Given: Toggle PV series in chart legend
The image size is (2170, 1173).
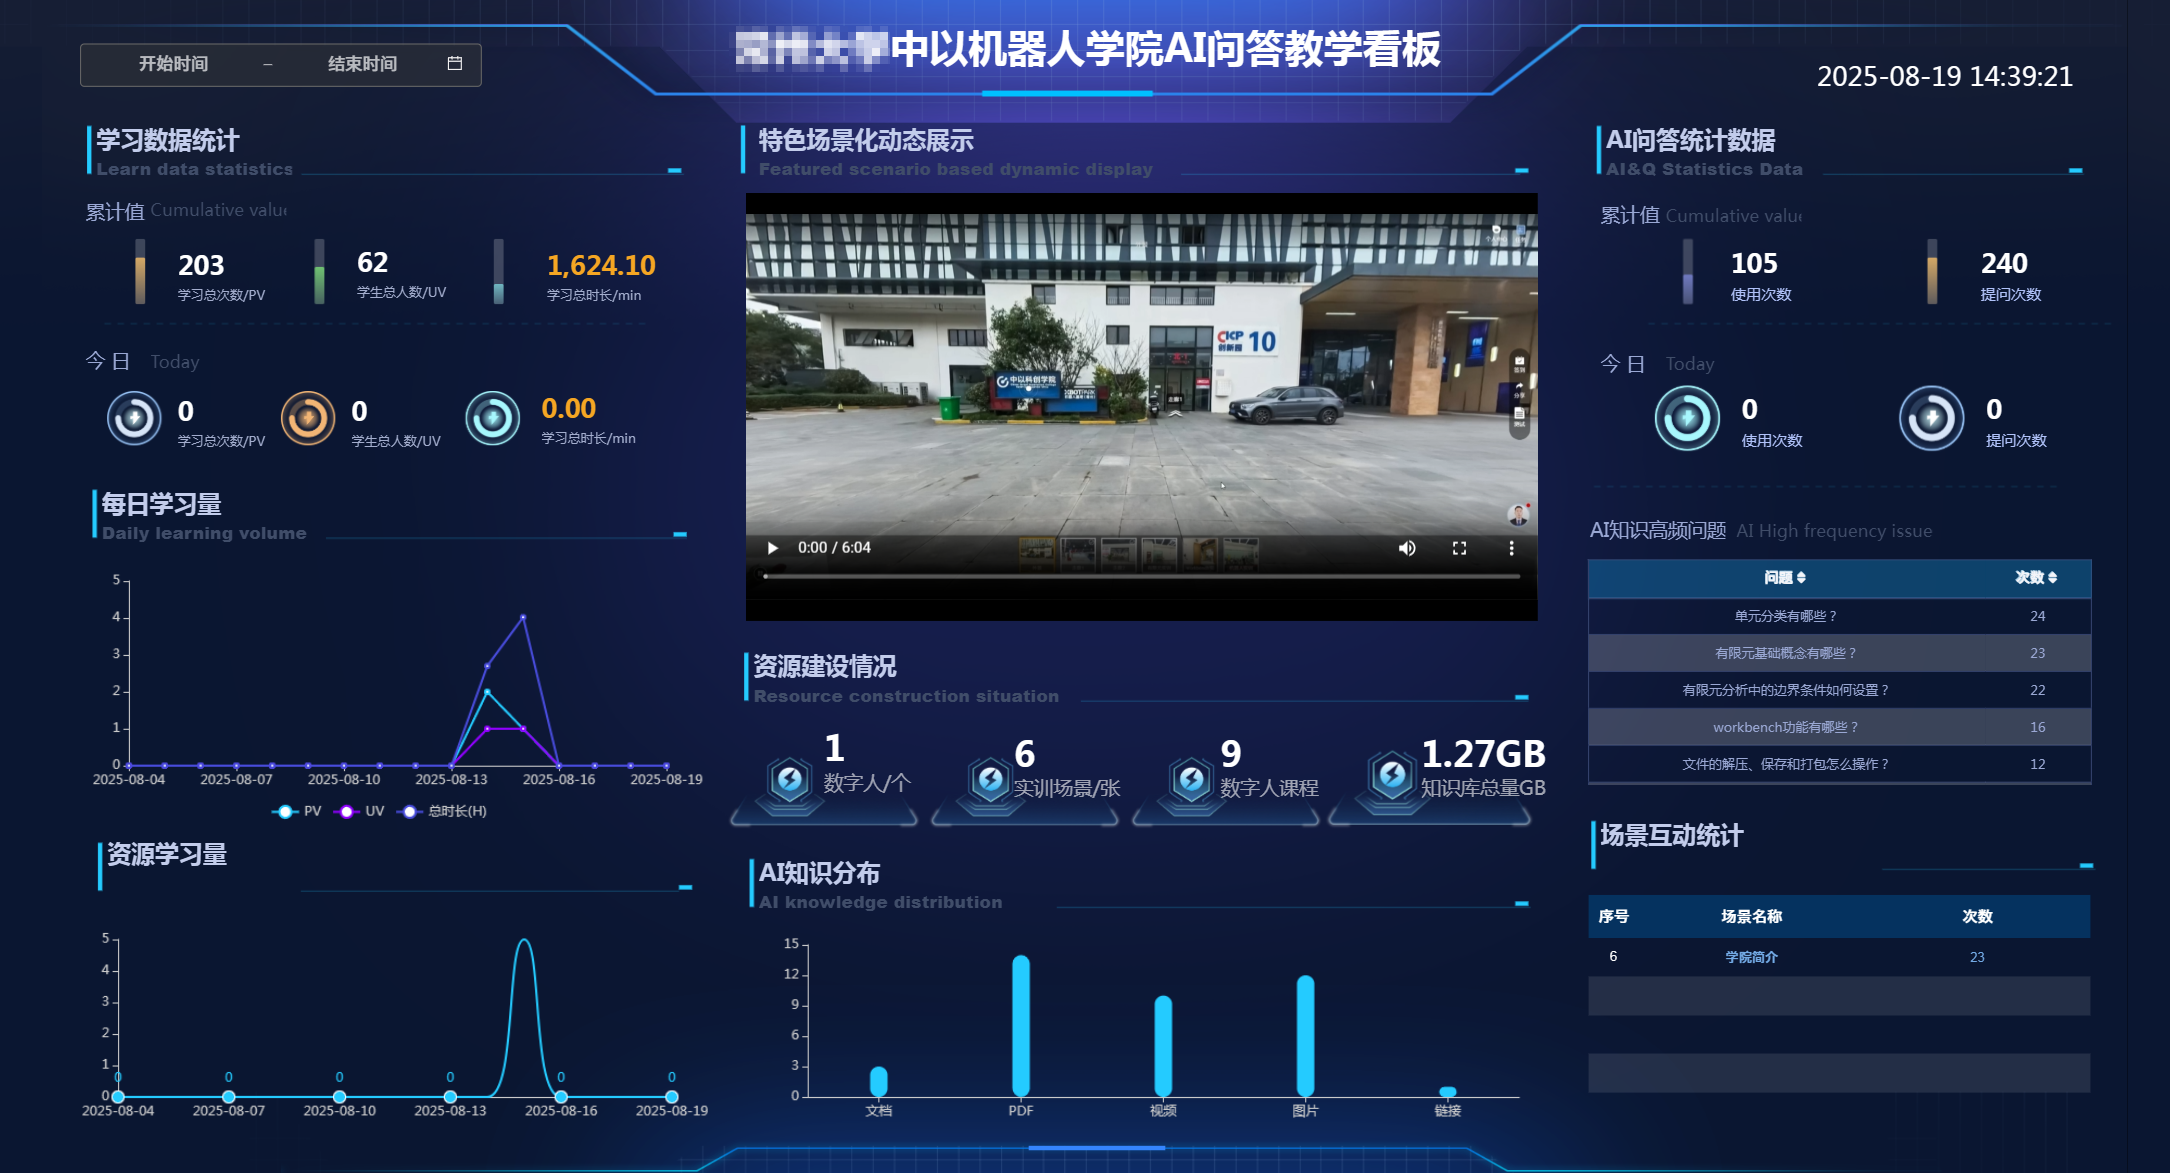Looking at the screenshot, I should (x=297, y=811).
